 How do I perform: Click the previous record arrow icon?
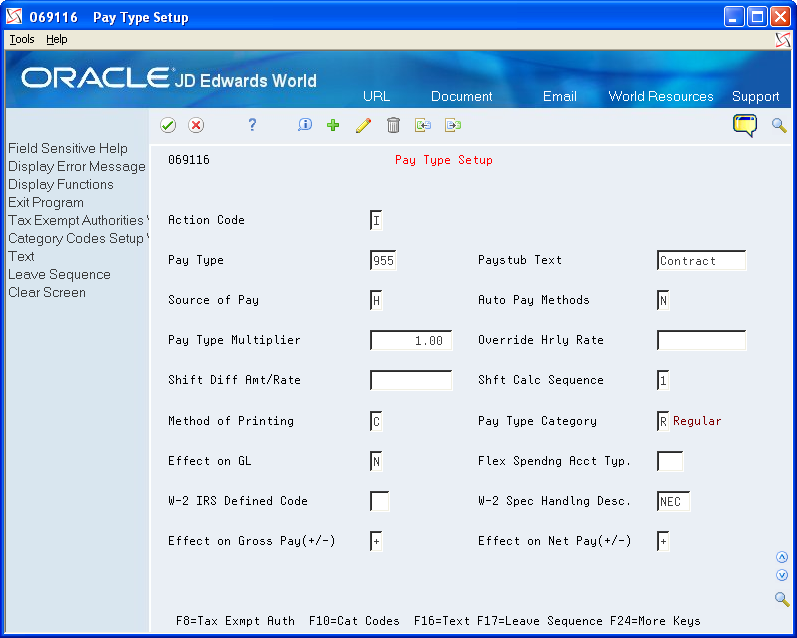423,125
